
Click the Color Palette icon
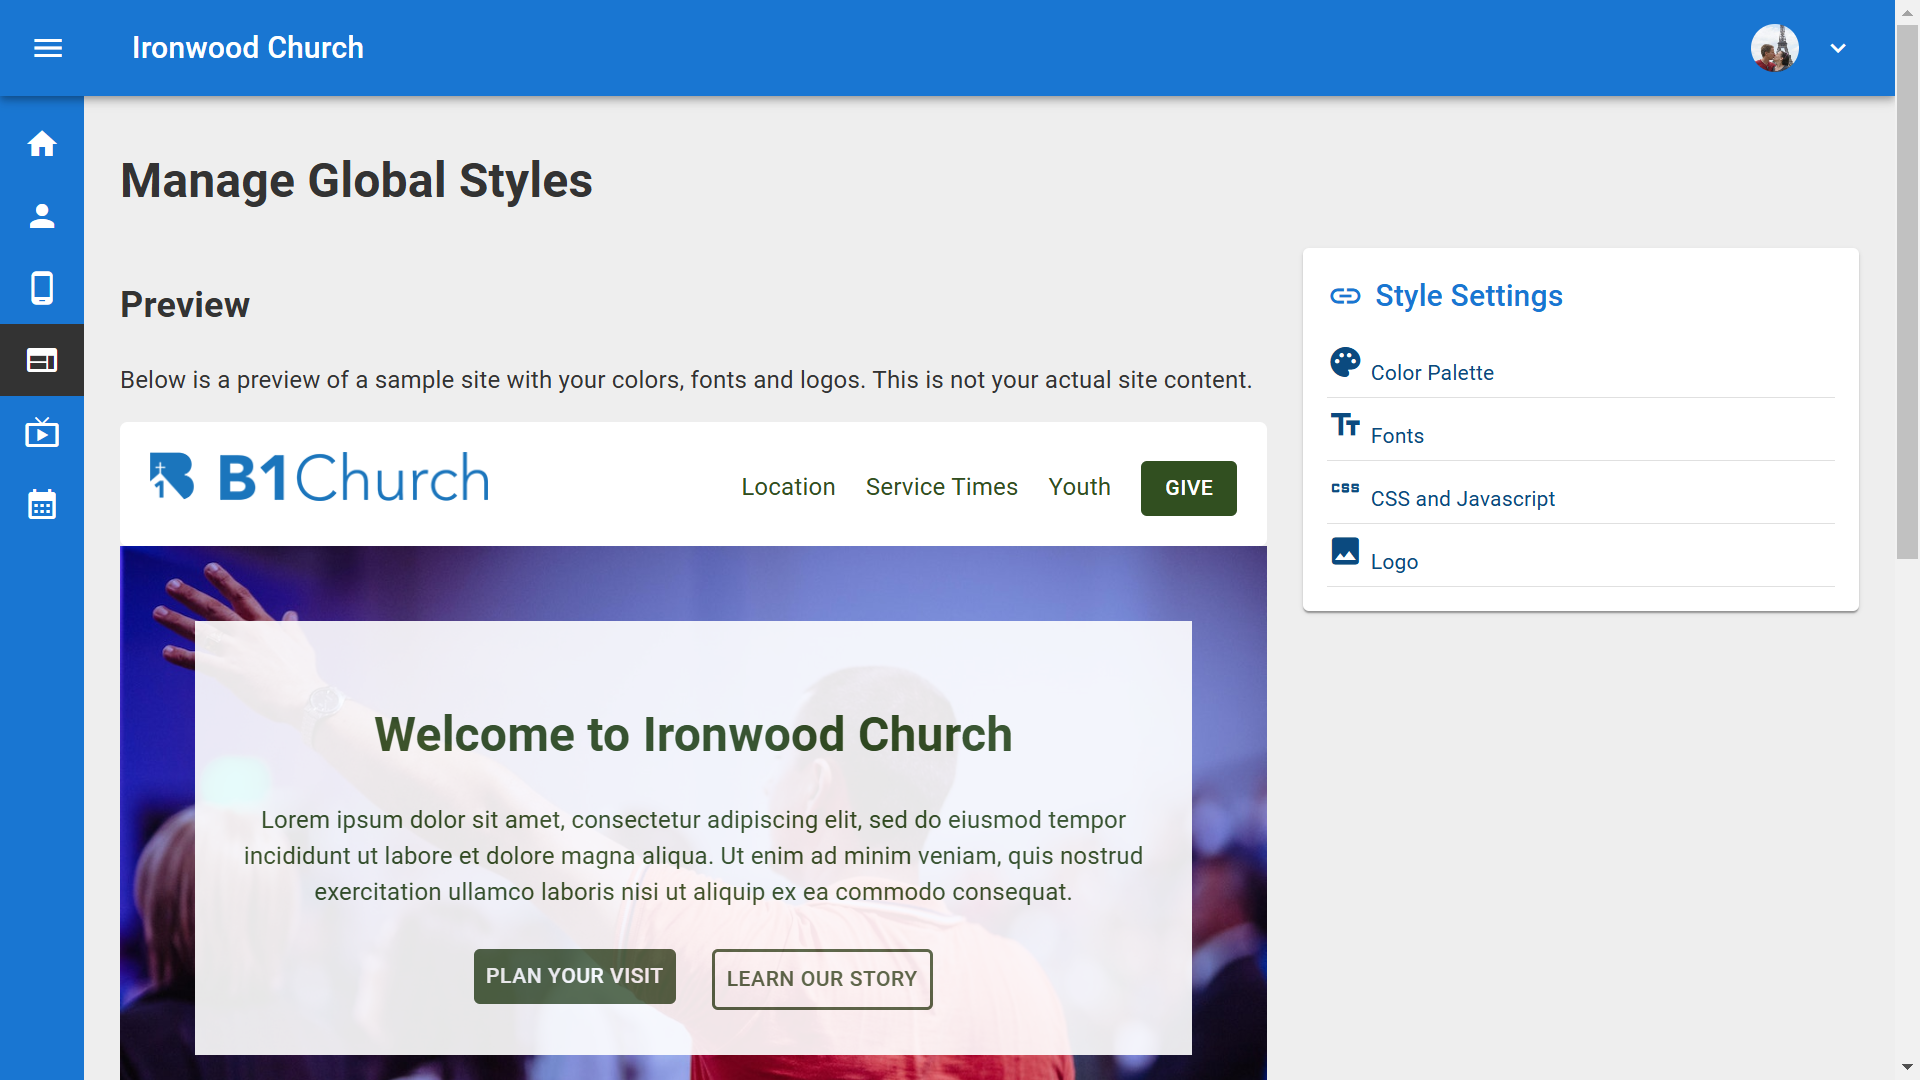point(1345,362)
